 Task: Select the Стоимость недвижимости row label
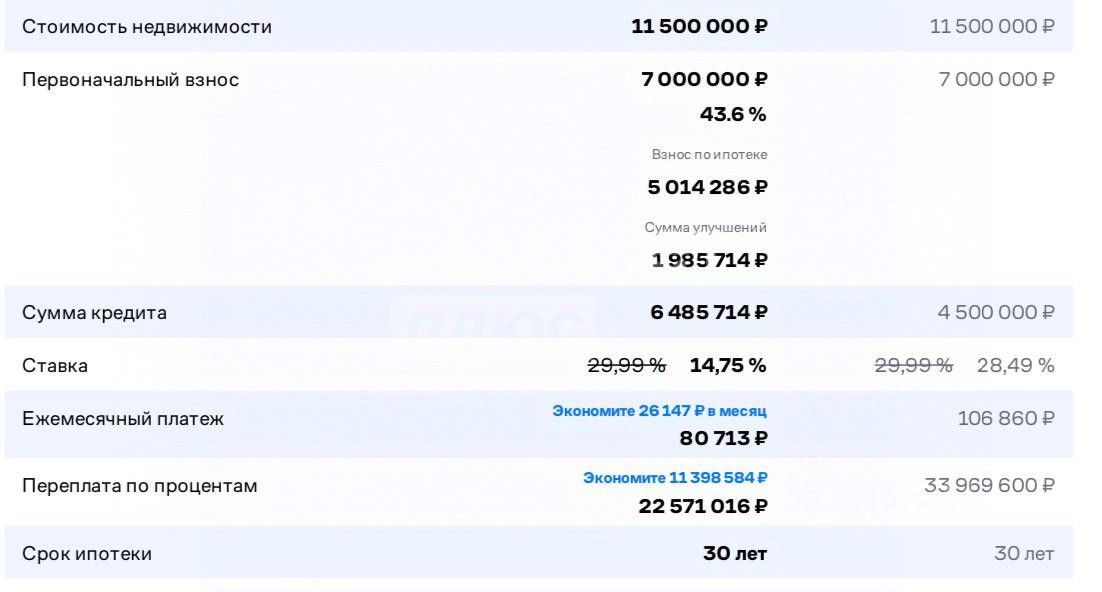(x=147, y=27)
